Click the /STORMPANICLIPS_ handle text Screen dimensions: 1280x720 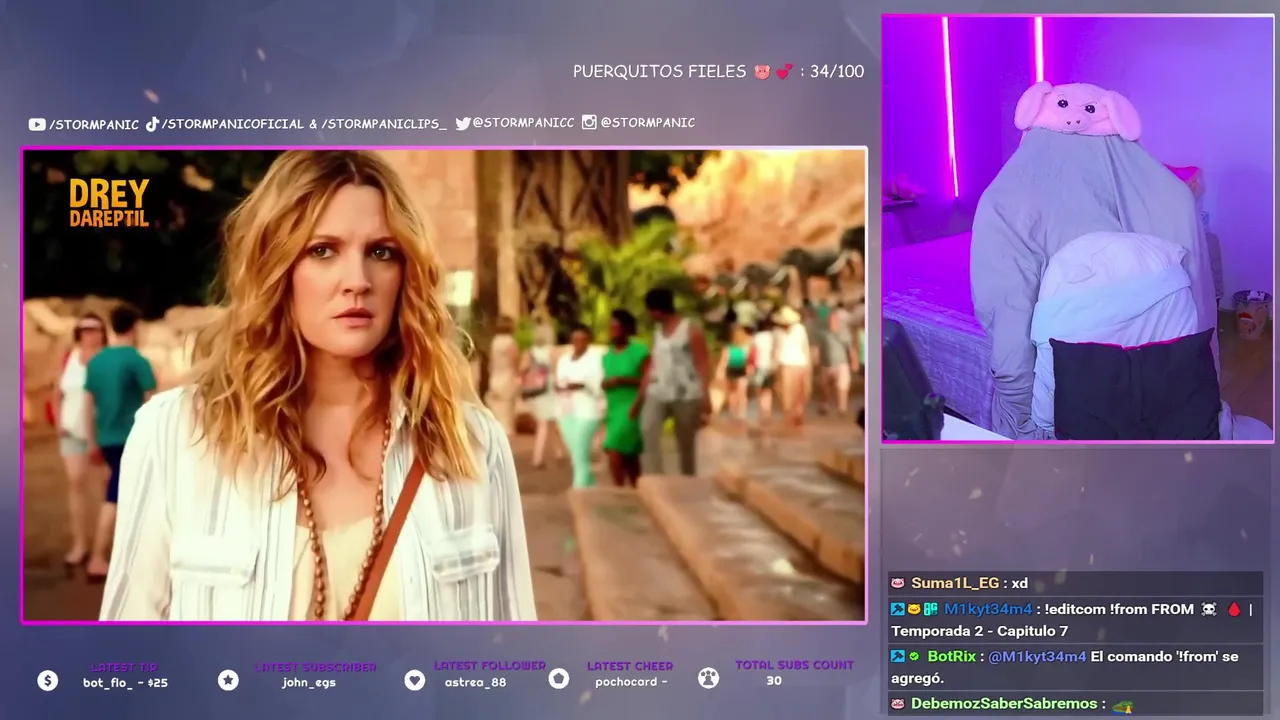point(384,124)
